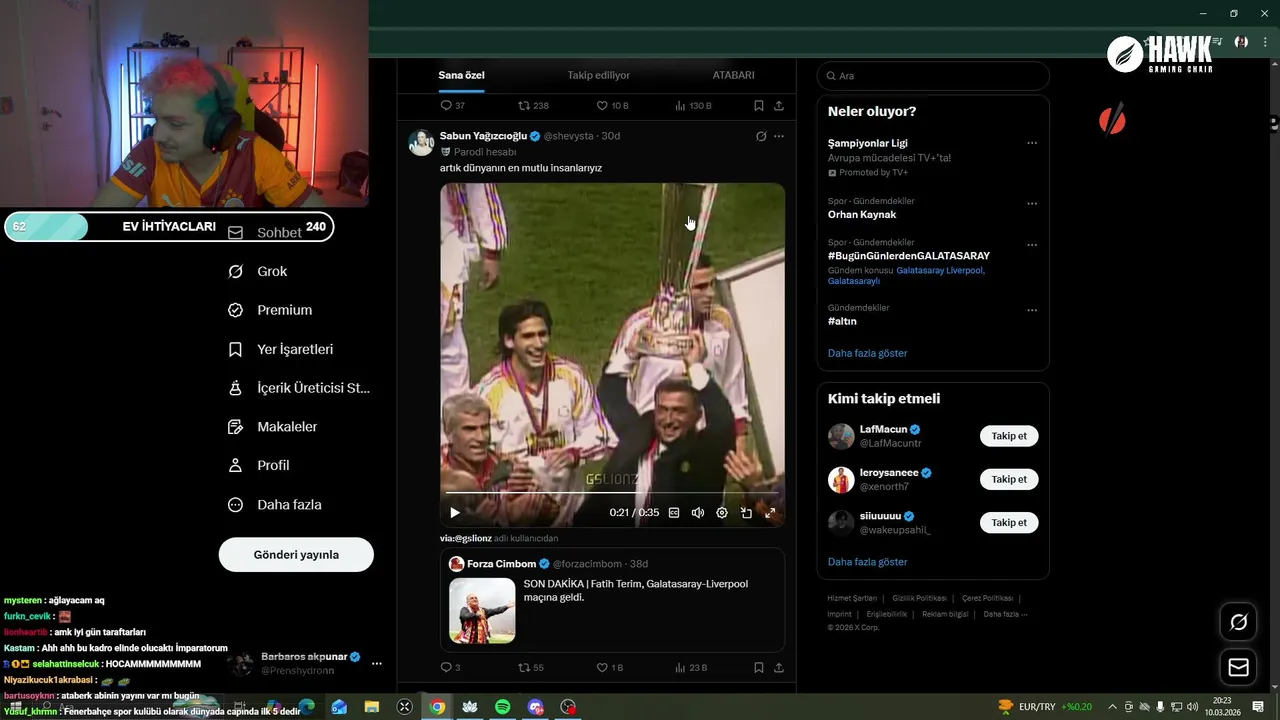Open floating Grok button
Screen dimensions: 1280x720
pos(1238,622)
